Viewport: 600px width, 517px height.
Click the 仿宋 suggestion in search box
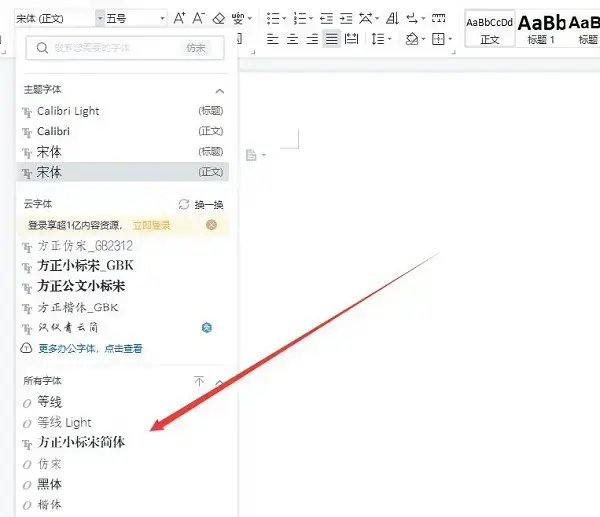point(196,48)
